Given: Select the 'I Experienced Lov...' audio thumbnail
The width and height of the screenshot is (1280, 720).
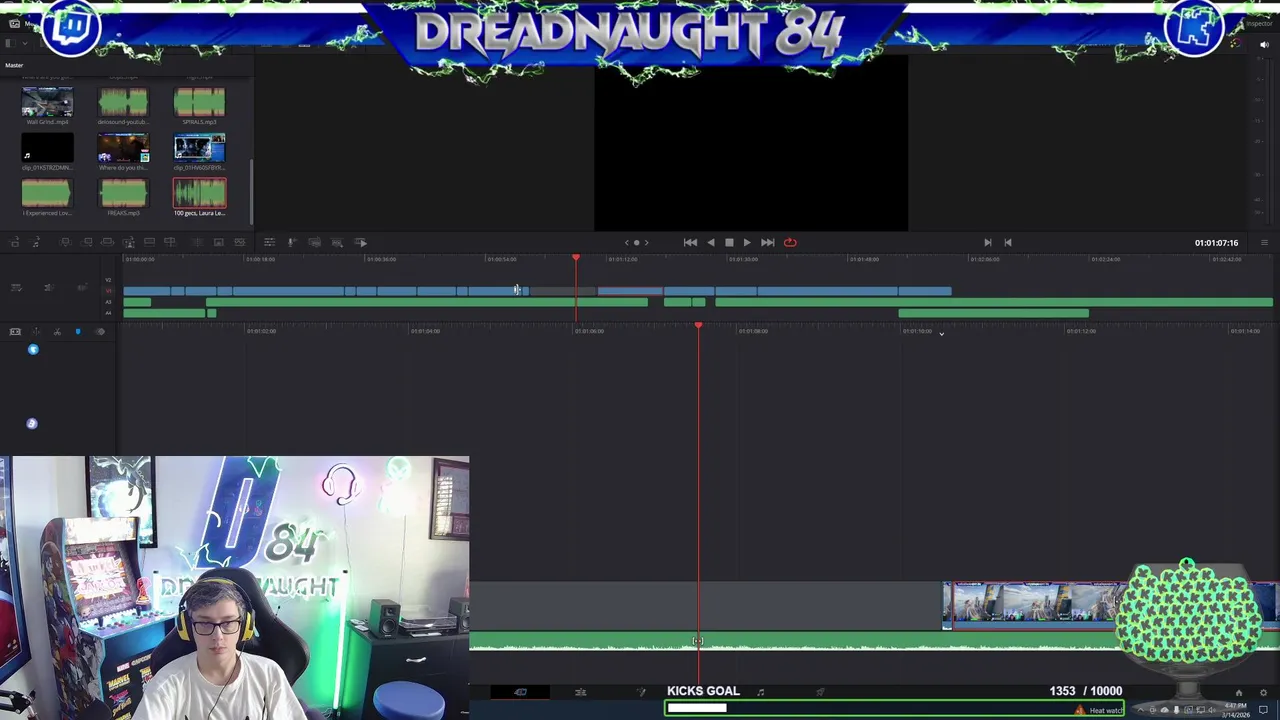Looking at the screenshot, I should (x=47, y=193).
